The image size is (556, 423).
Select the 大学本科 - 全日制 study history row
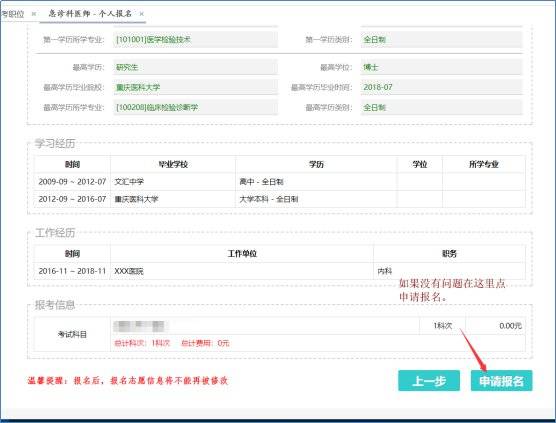[x=280, y=199]
